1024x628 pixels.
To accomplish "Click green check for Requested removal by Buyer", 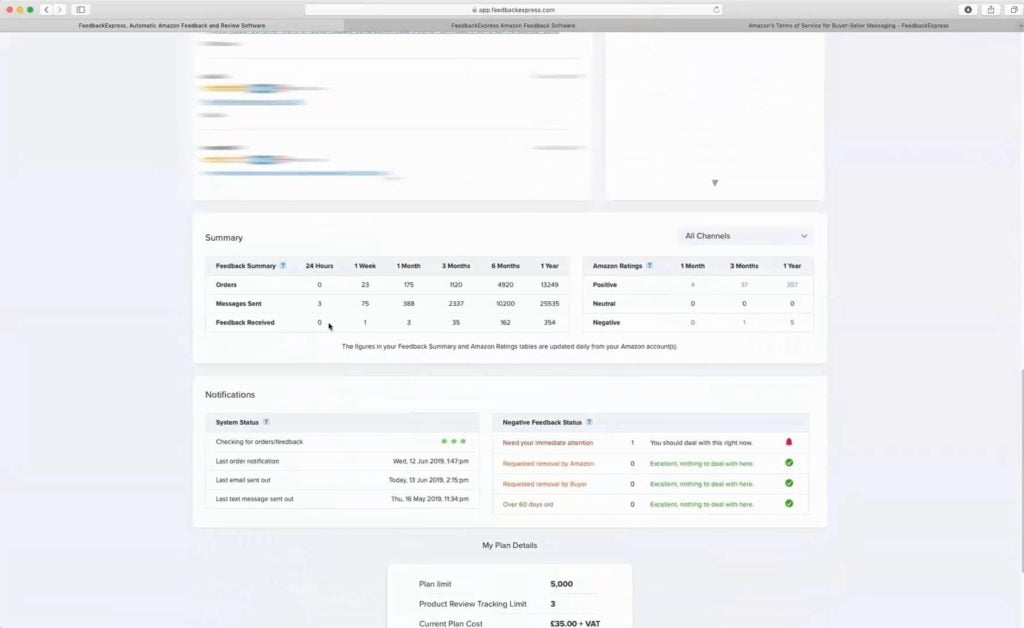I will pyautogui.click(x=789, y=483).
